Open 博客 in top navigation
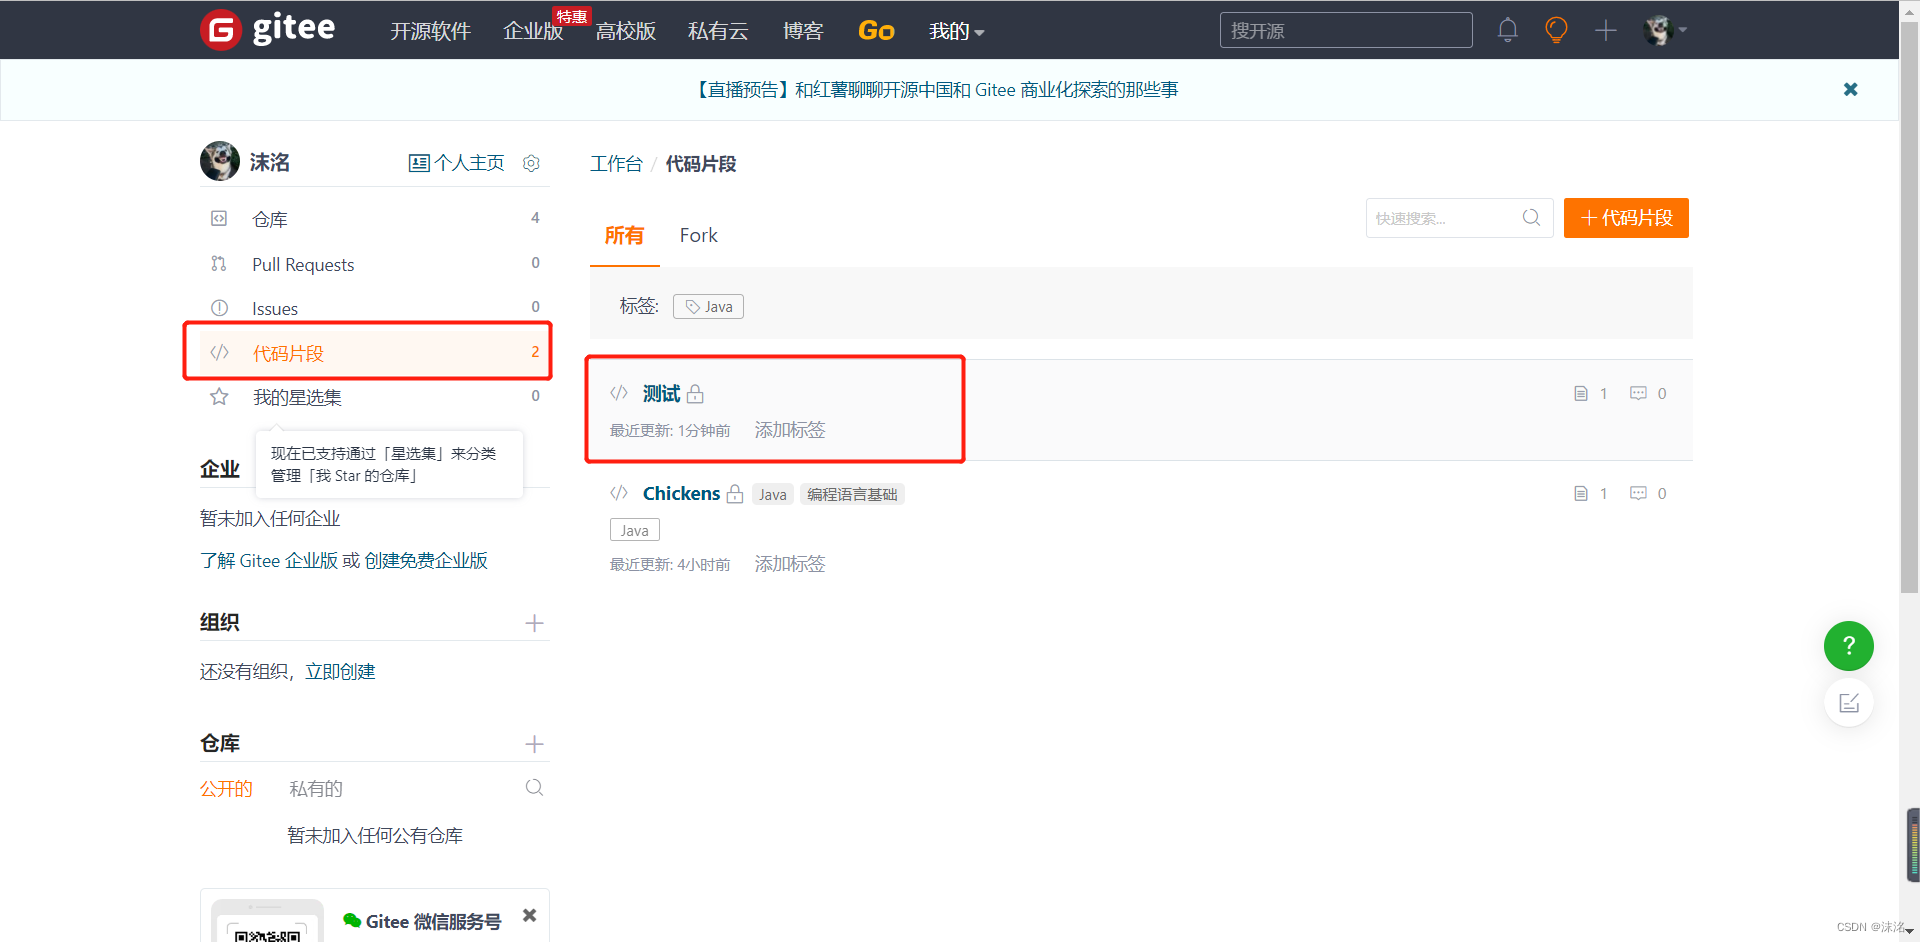This screenshot has height=942, width=1920. [803, 31]
